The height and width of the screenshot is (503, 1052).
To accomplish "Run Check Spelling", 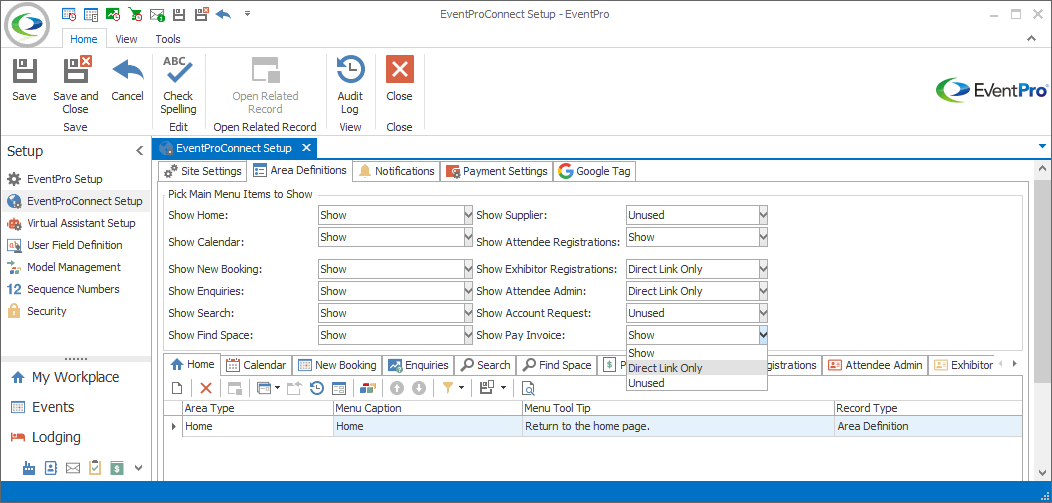I will coord(178,85).
